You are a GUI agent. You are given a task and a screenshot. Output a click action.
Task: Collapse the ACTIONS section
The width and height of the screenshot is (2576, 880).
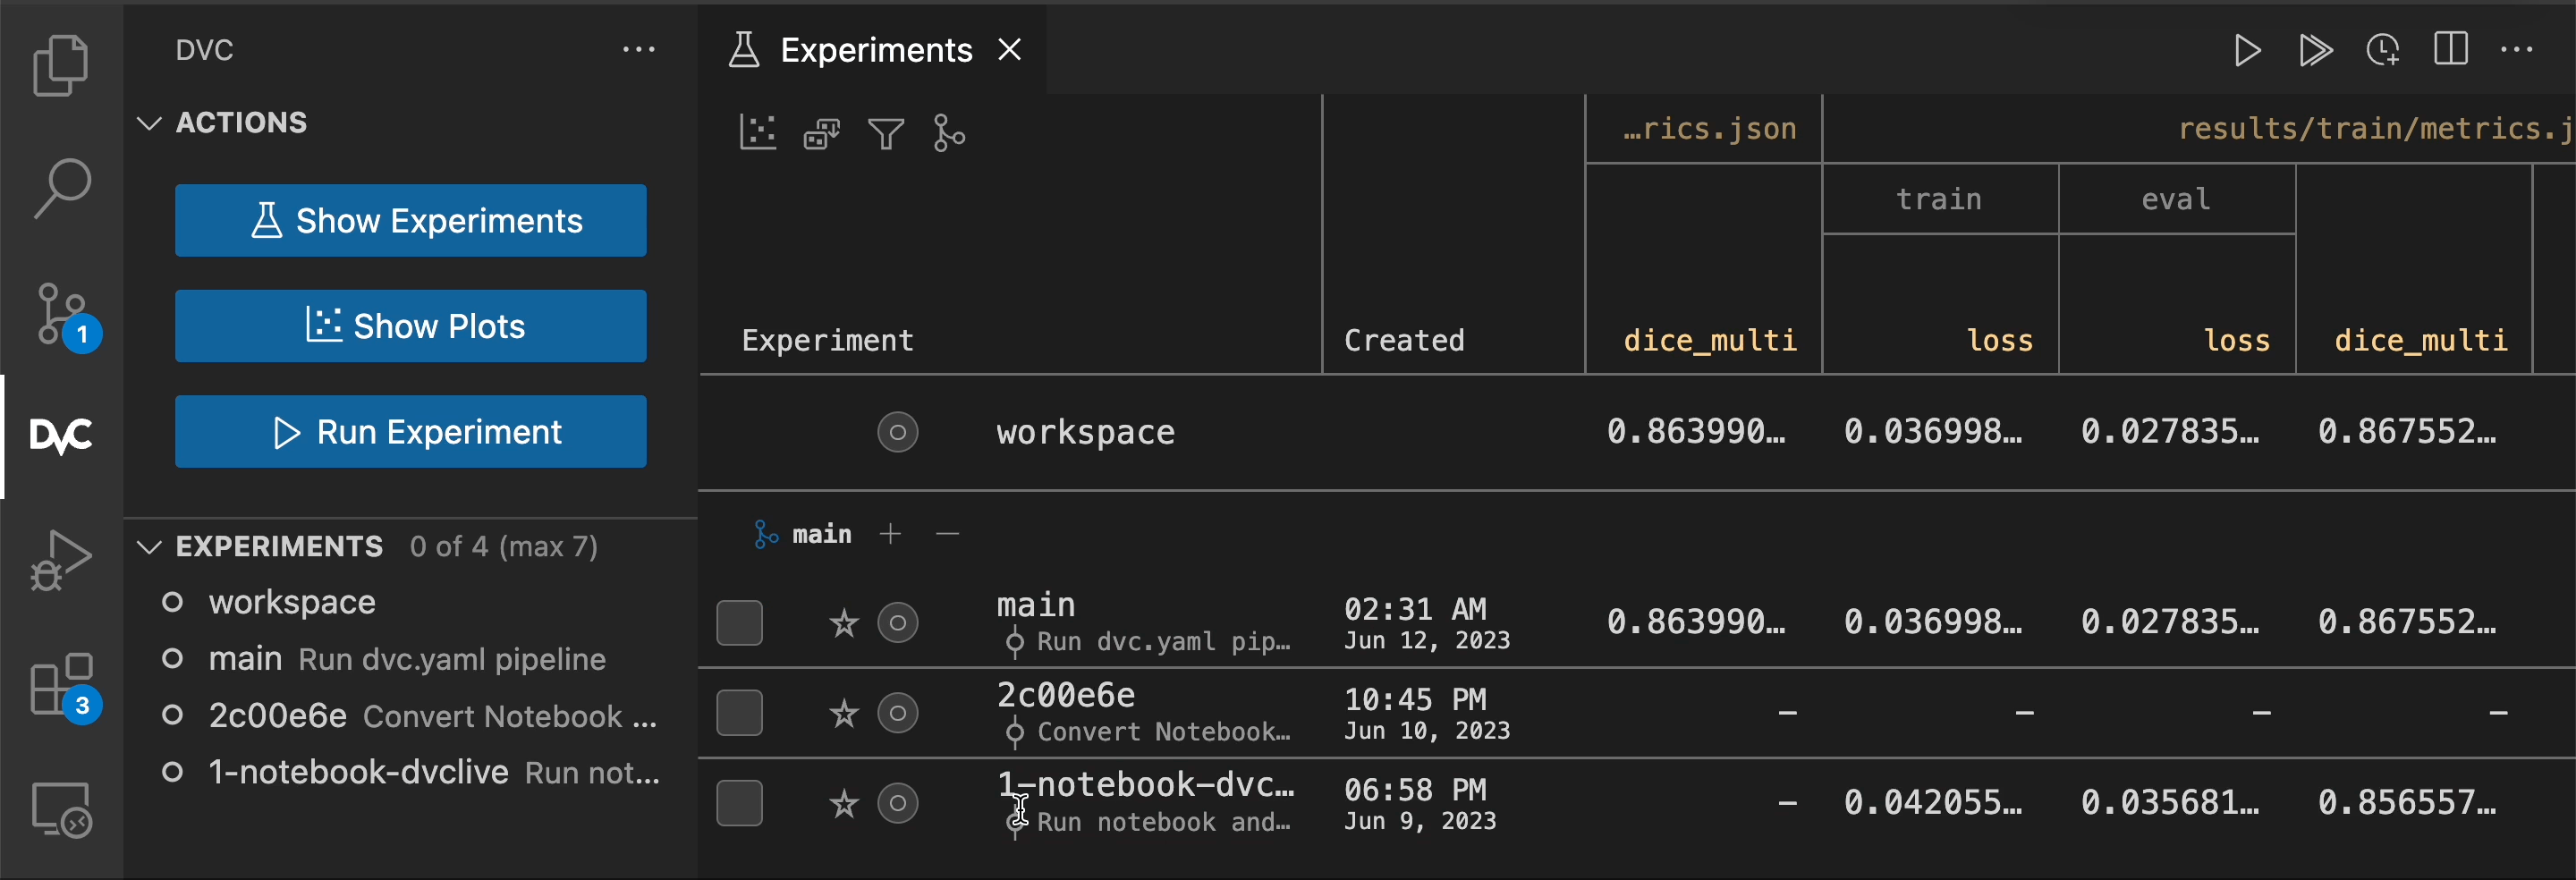click(149, 123)
